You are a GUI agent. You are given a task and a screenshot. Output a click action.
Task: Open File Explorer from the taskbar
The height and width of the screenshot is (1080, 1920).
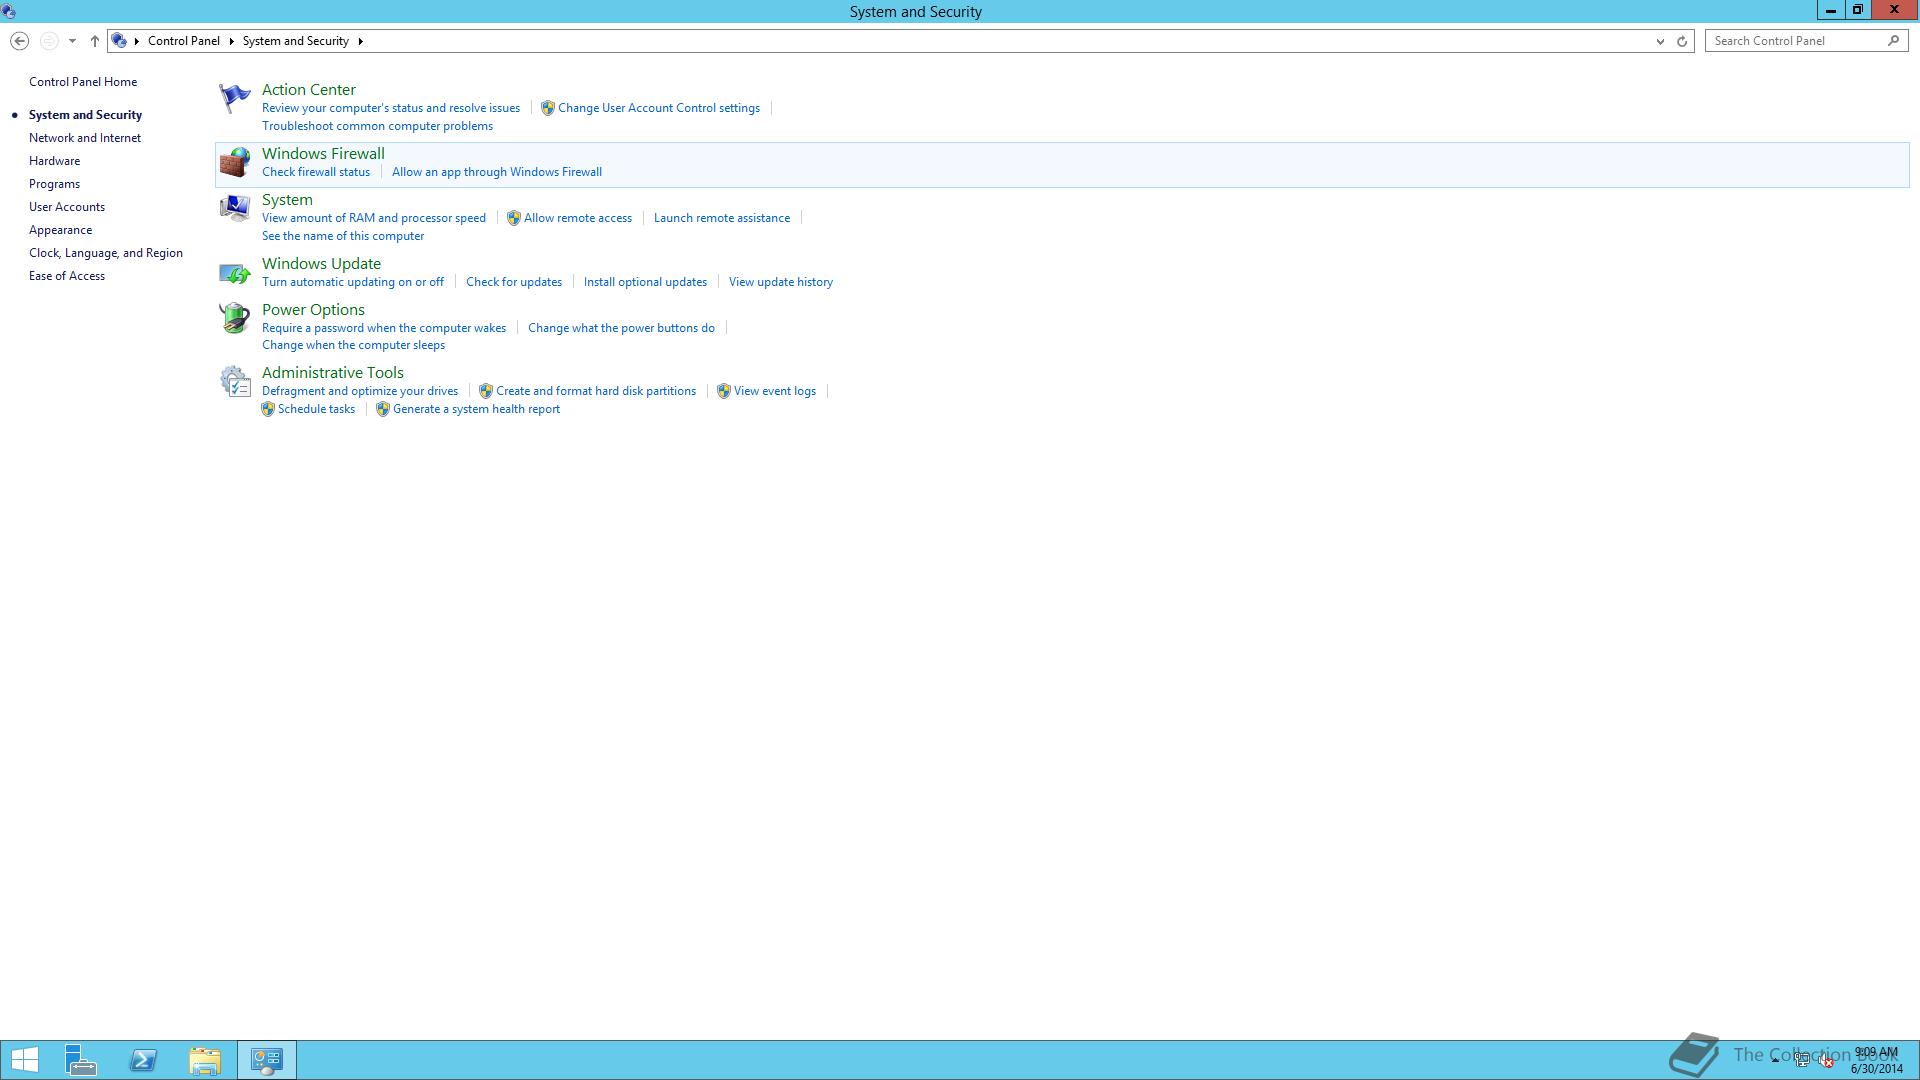point(205,1060)
